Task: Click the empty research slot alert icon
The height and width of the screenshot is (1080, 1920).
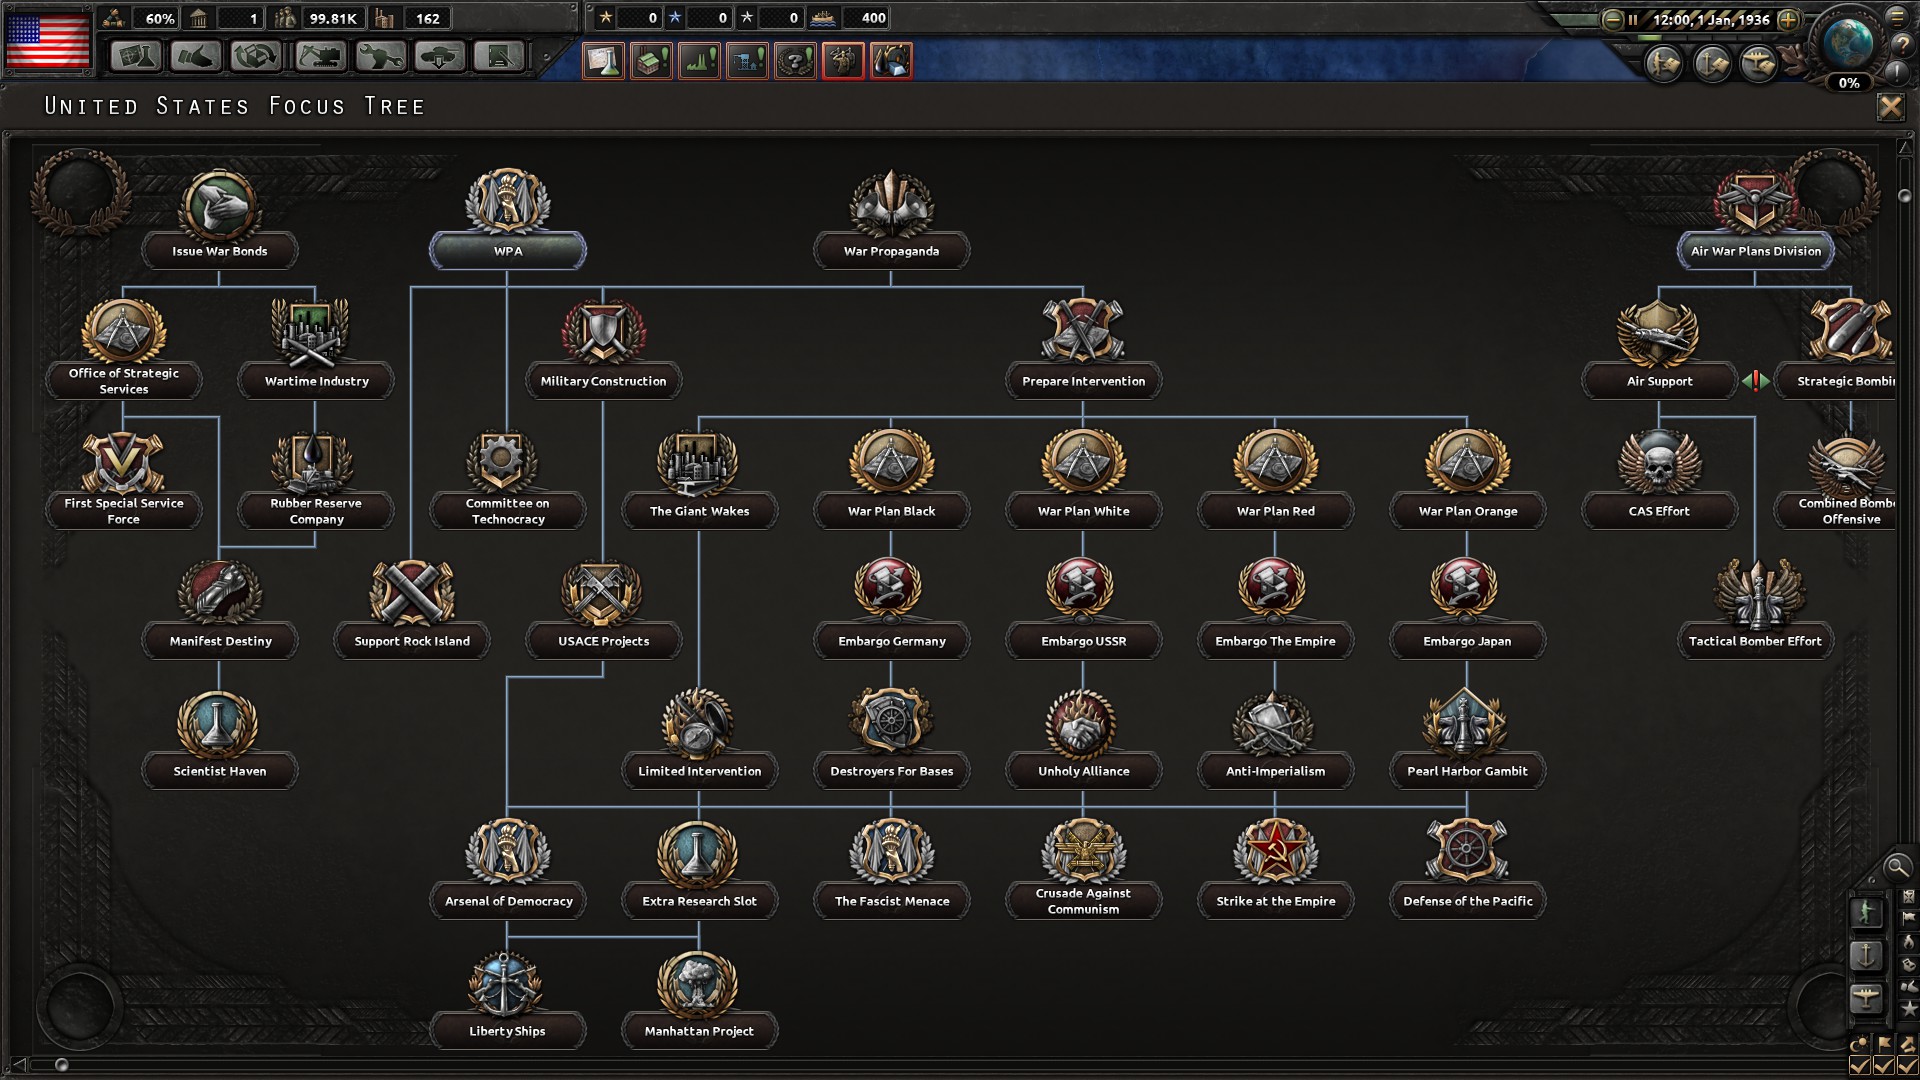Action: coord(604,61)
